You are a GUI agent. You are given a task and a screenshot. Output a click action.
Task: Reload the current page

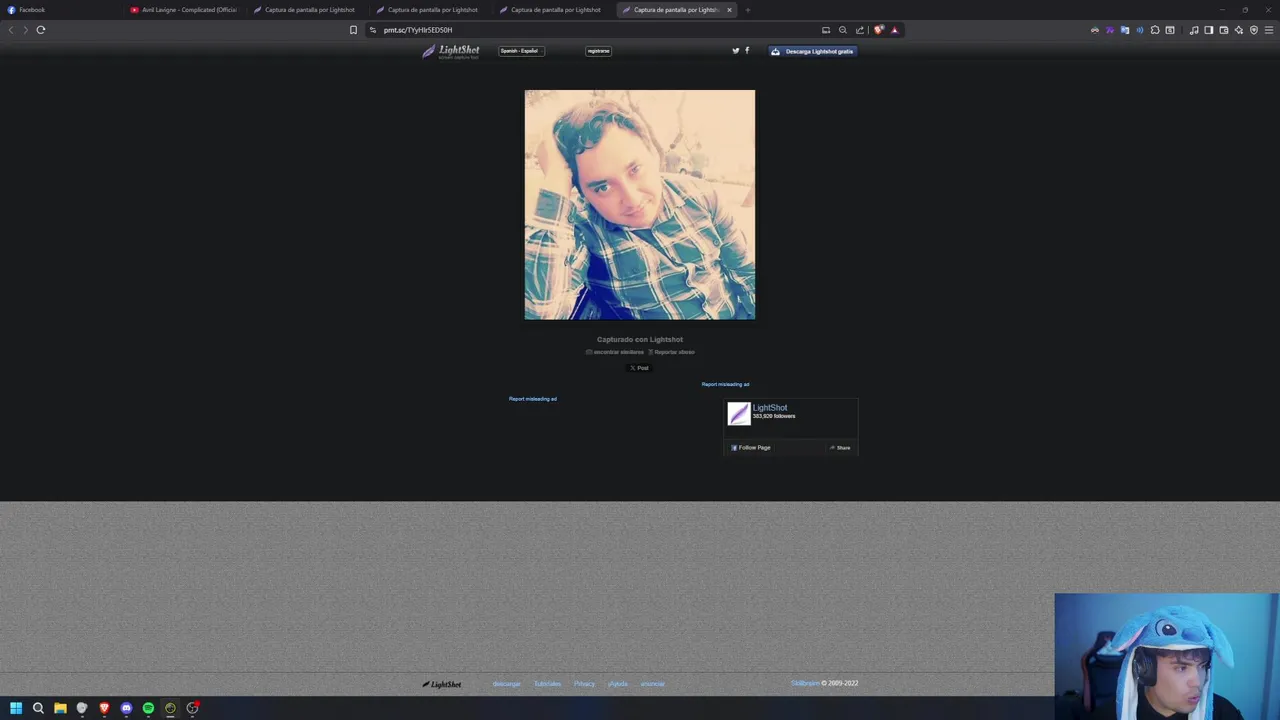41,30
